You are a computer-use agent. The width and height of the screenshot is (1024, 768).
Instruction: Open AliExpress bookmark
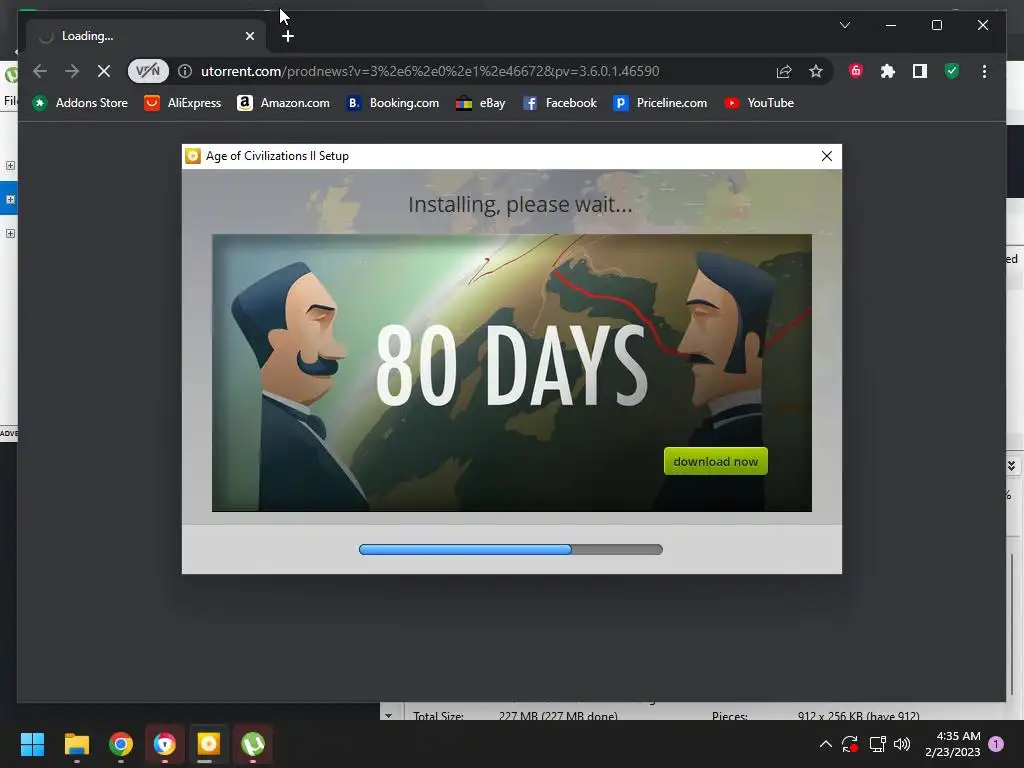click(x=183, y=103)
